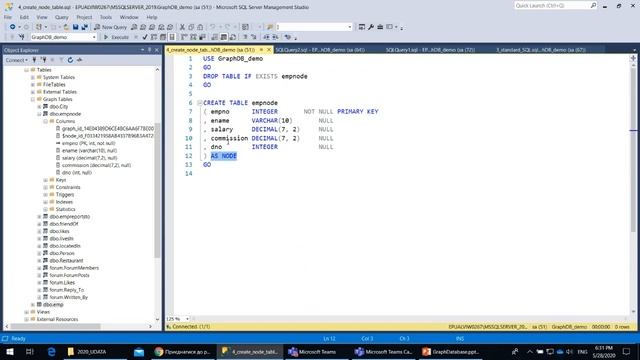Click the Paste clipboard icon
The image size is (640, 360).
pos(200,27)
